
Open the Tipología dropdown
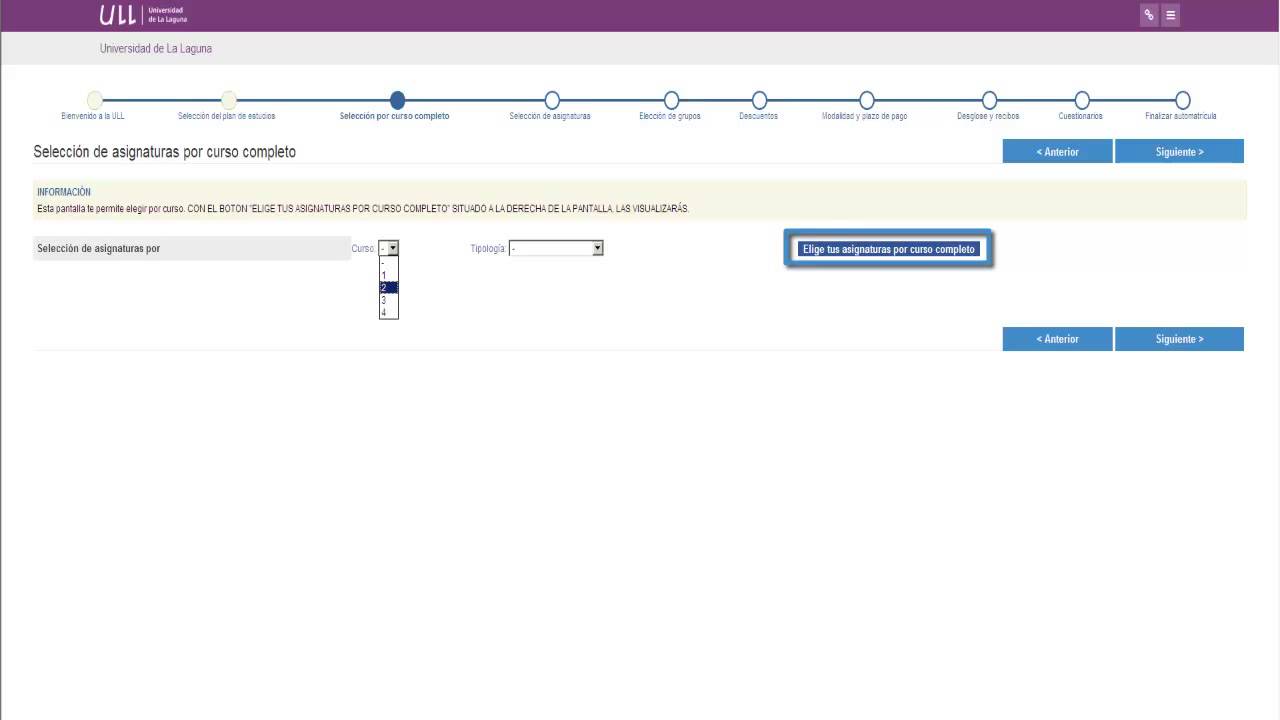(556, 248)
